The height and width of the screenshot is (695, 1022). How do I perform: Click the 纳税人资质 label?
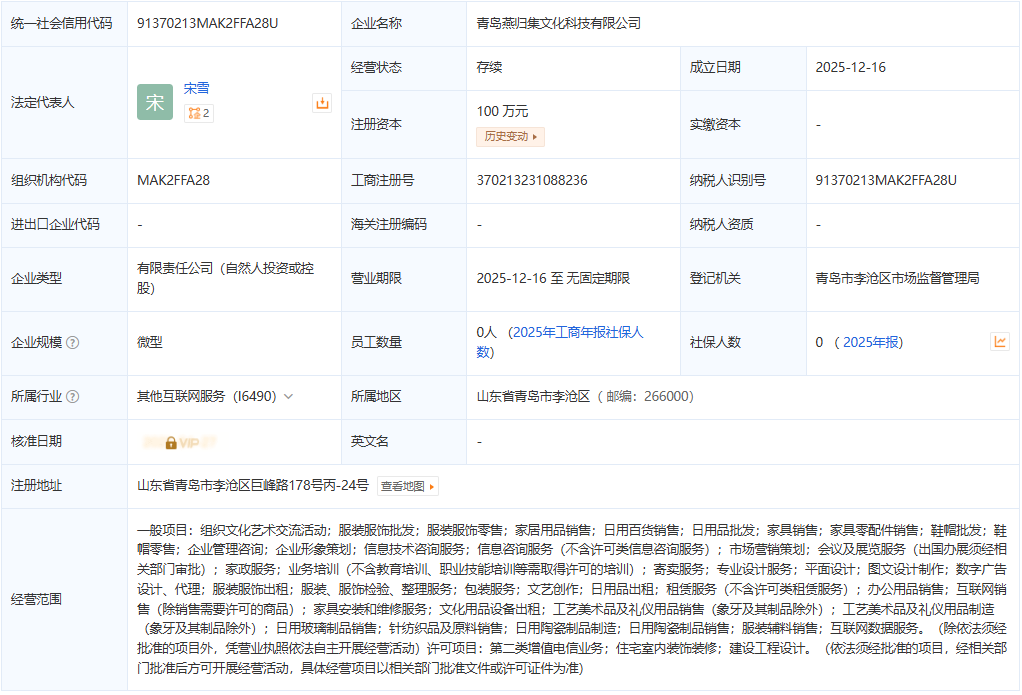point(722,225)
